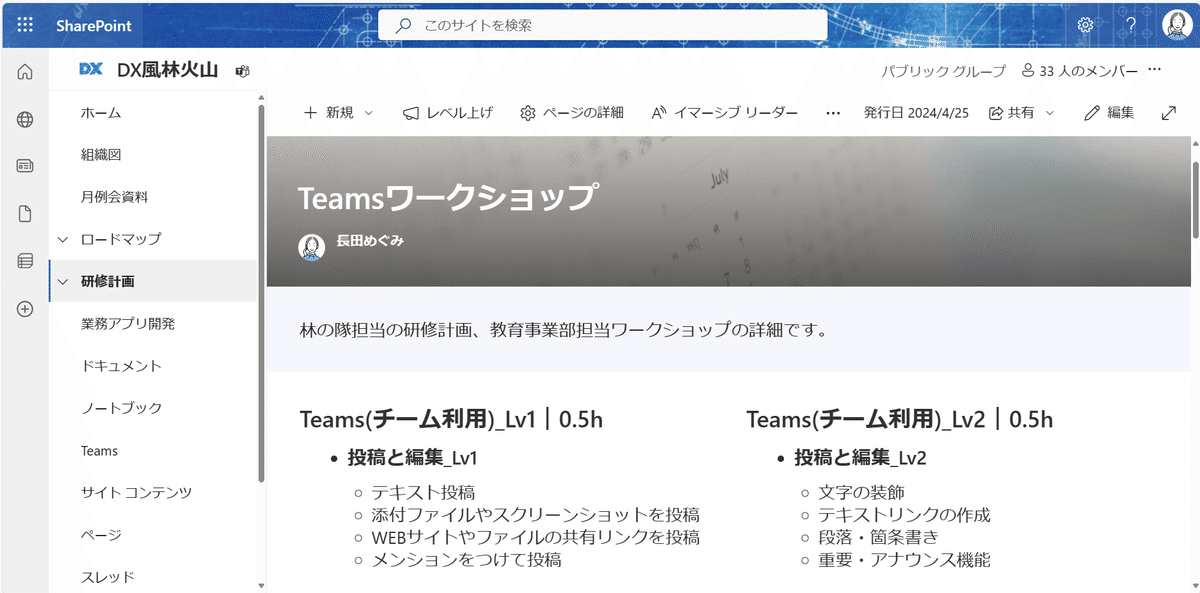1200x593 pixels.
Task: Click メンションをつけて投稿 list item
Action: coord(466,559)
